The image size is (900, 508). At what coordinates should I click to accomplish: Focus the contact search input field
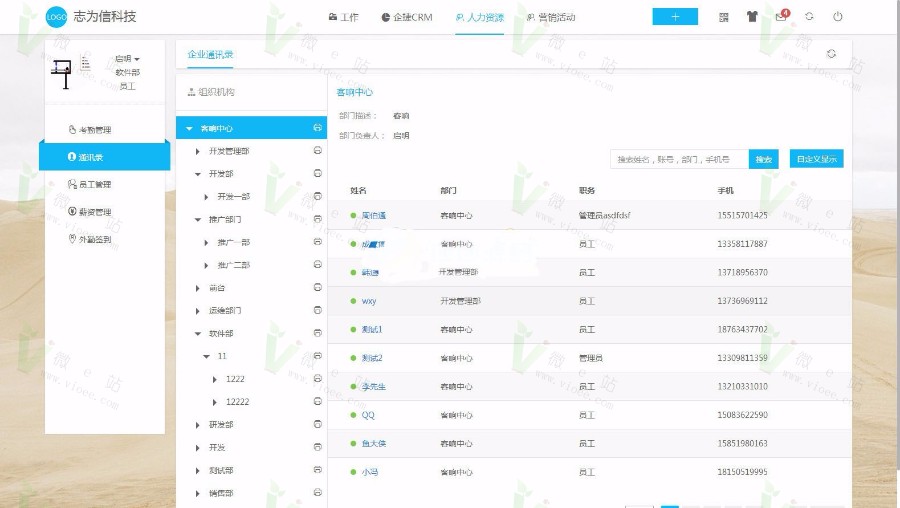click(x=680, y=159)
